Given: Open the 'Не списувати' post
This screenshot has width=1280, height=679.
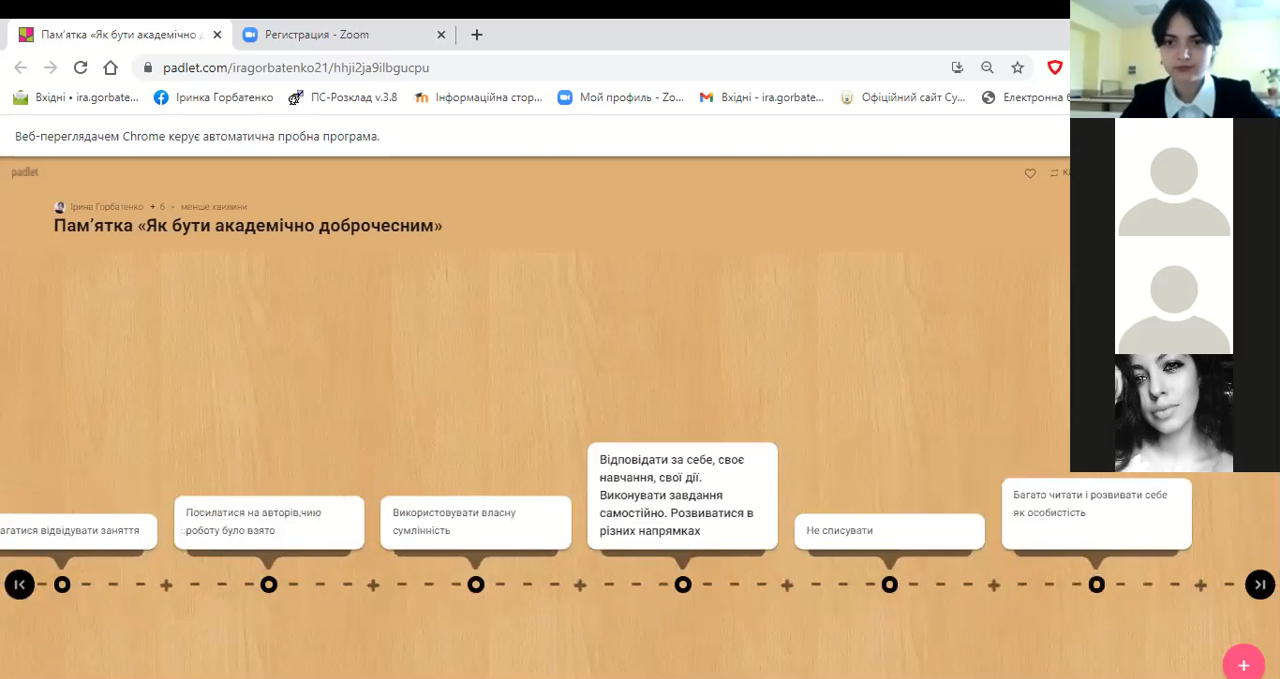Looking at the screenshot, I should coord(889,530).
